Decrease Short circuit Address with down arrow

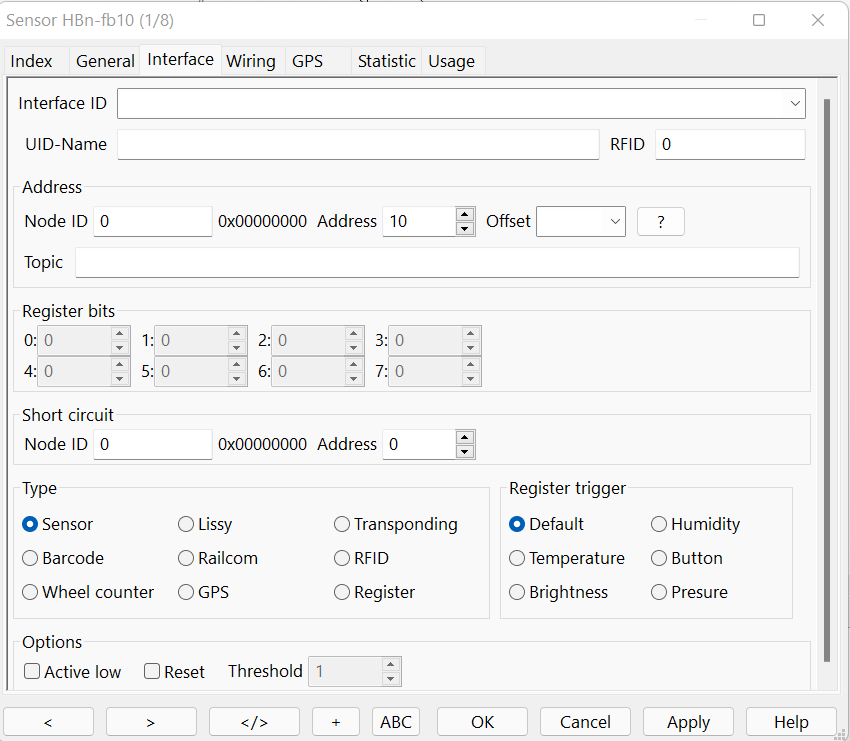tap(464, 452)
